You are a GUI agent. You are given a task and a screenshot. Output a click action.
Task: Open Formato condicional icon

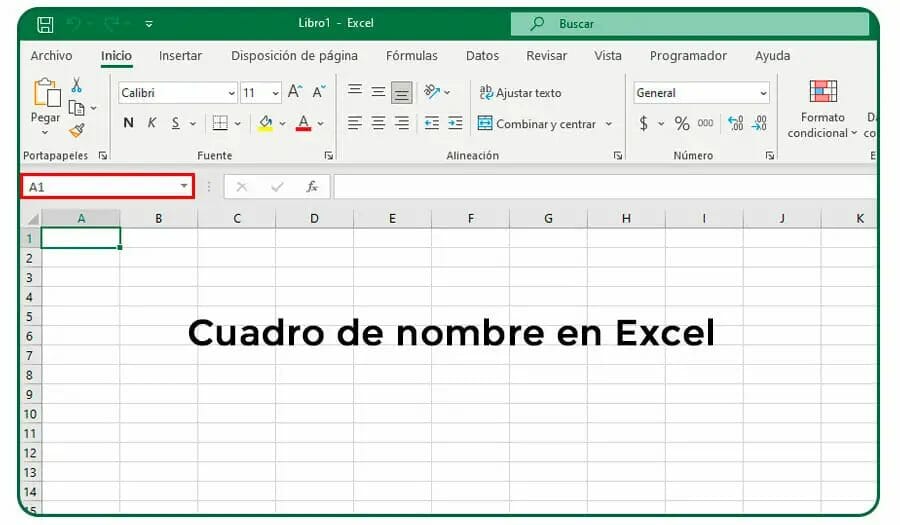(x=822, y=92)
